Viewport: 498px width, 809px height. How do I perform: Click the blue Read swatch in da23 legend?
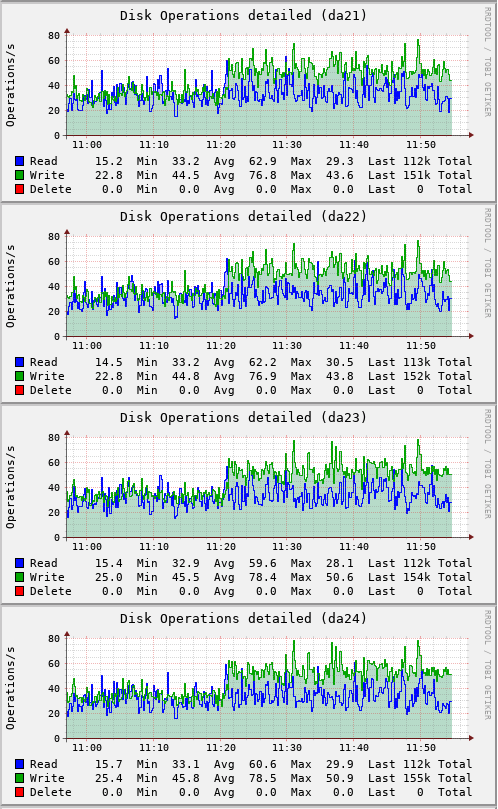[x=20, y=563]
